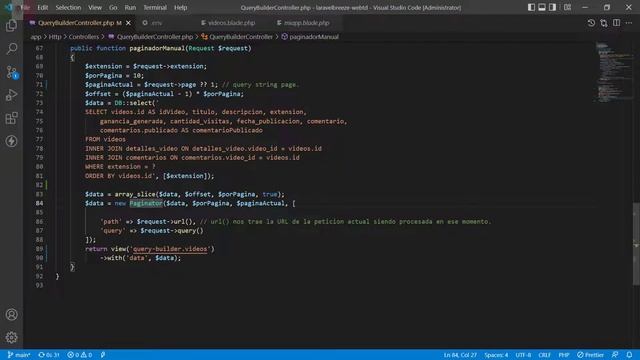The image size is (640, 360).
Task: Click the plug icon in the status bar
Action: point(103,355)
